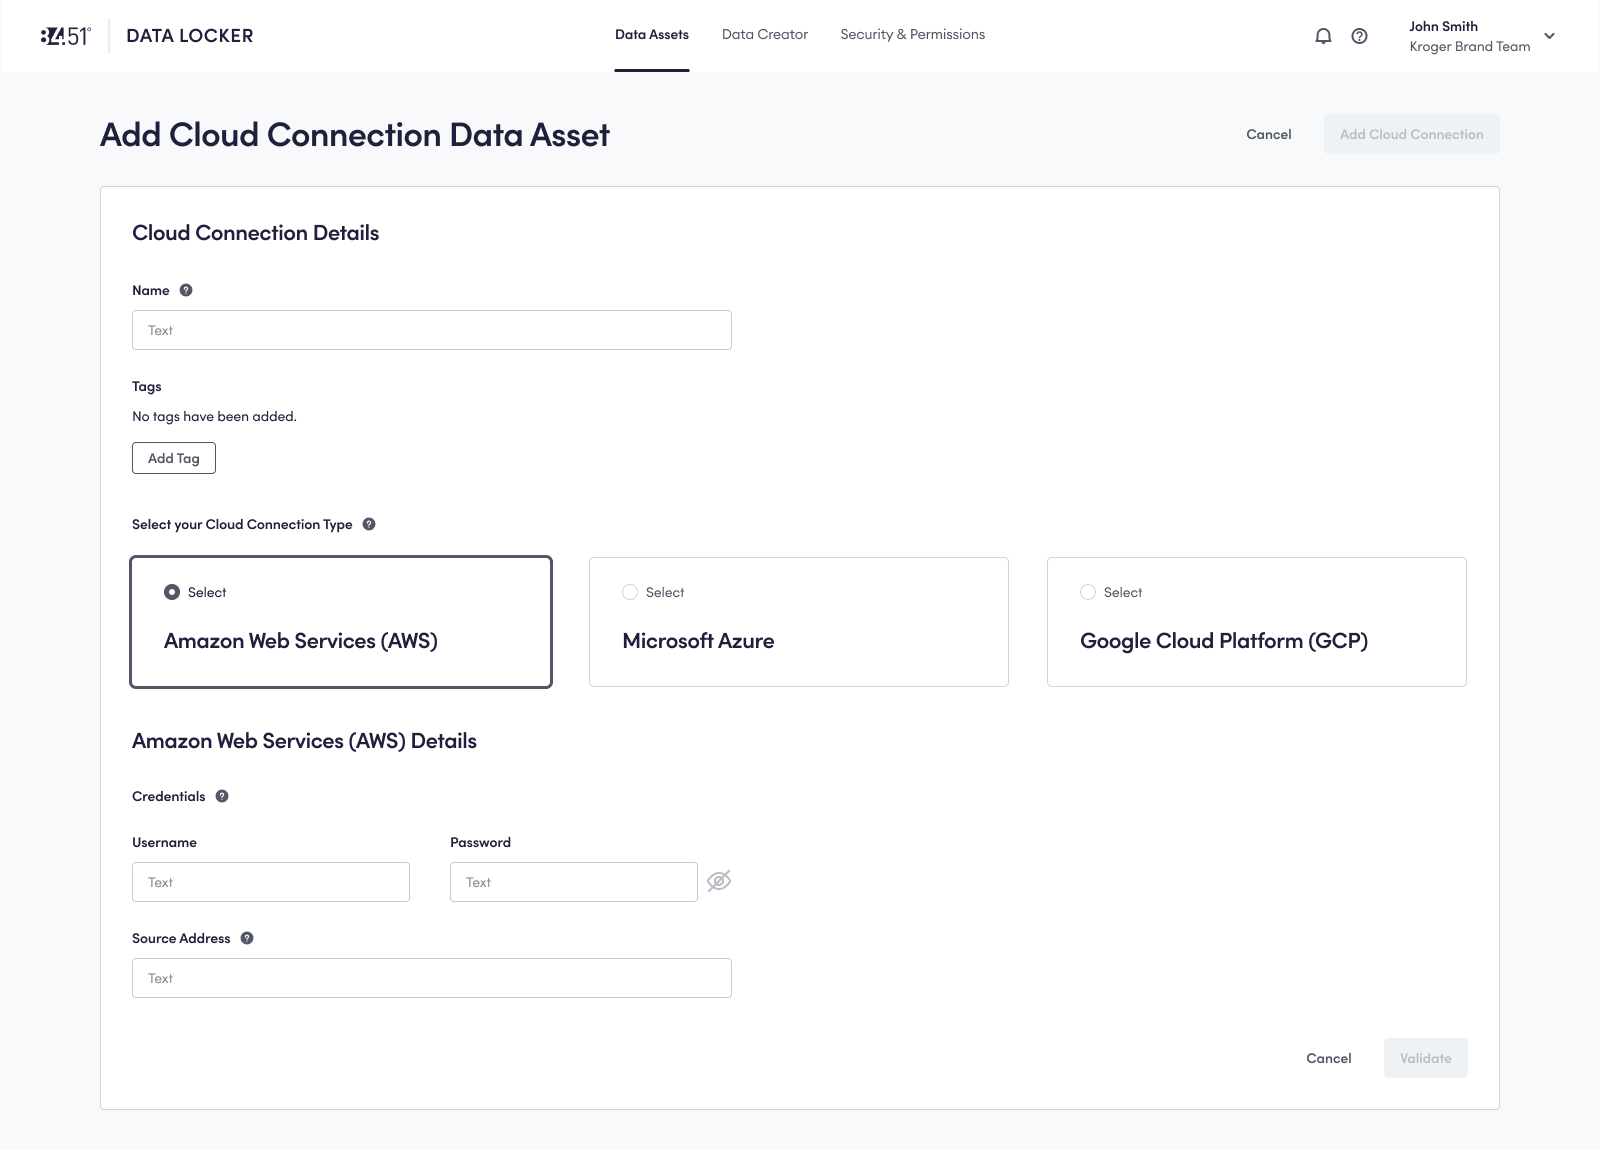Switch to the Data Assets tab
This screenshot has width=1600, height=1150.
pyautogui.click(x=652, y=35)
